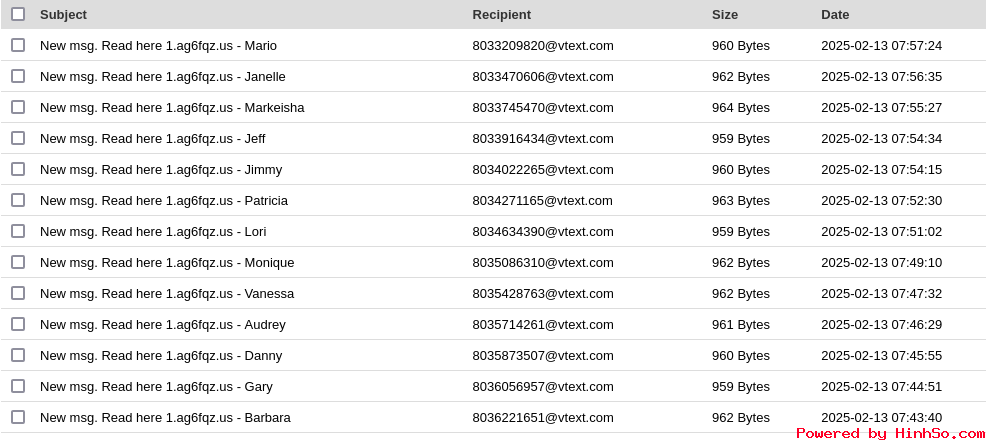Click the Powered by HinhSo.com watermark

[x=890, y=433]
